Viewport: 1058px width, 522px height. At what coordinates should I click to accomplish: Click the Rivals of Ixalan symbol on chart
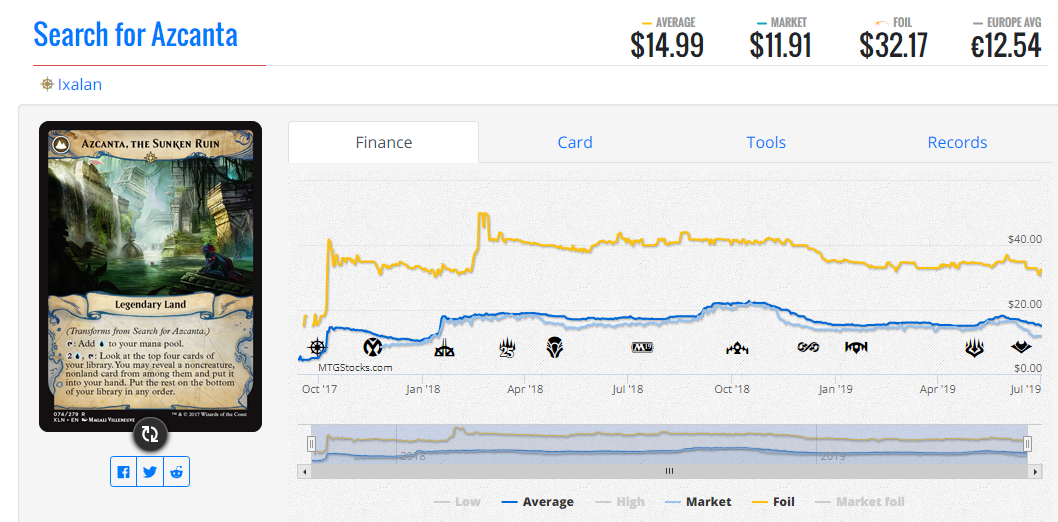tap(445, 349)
